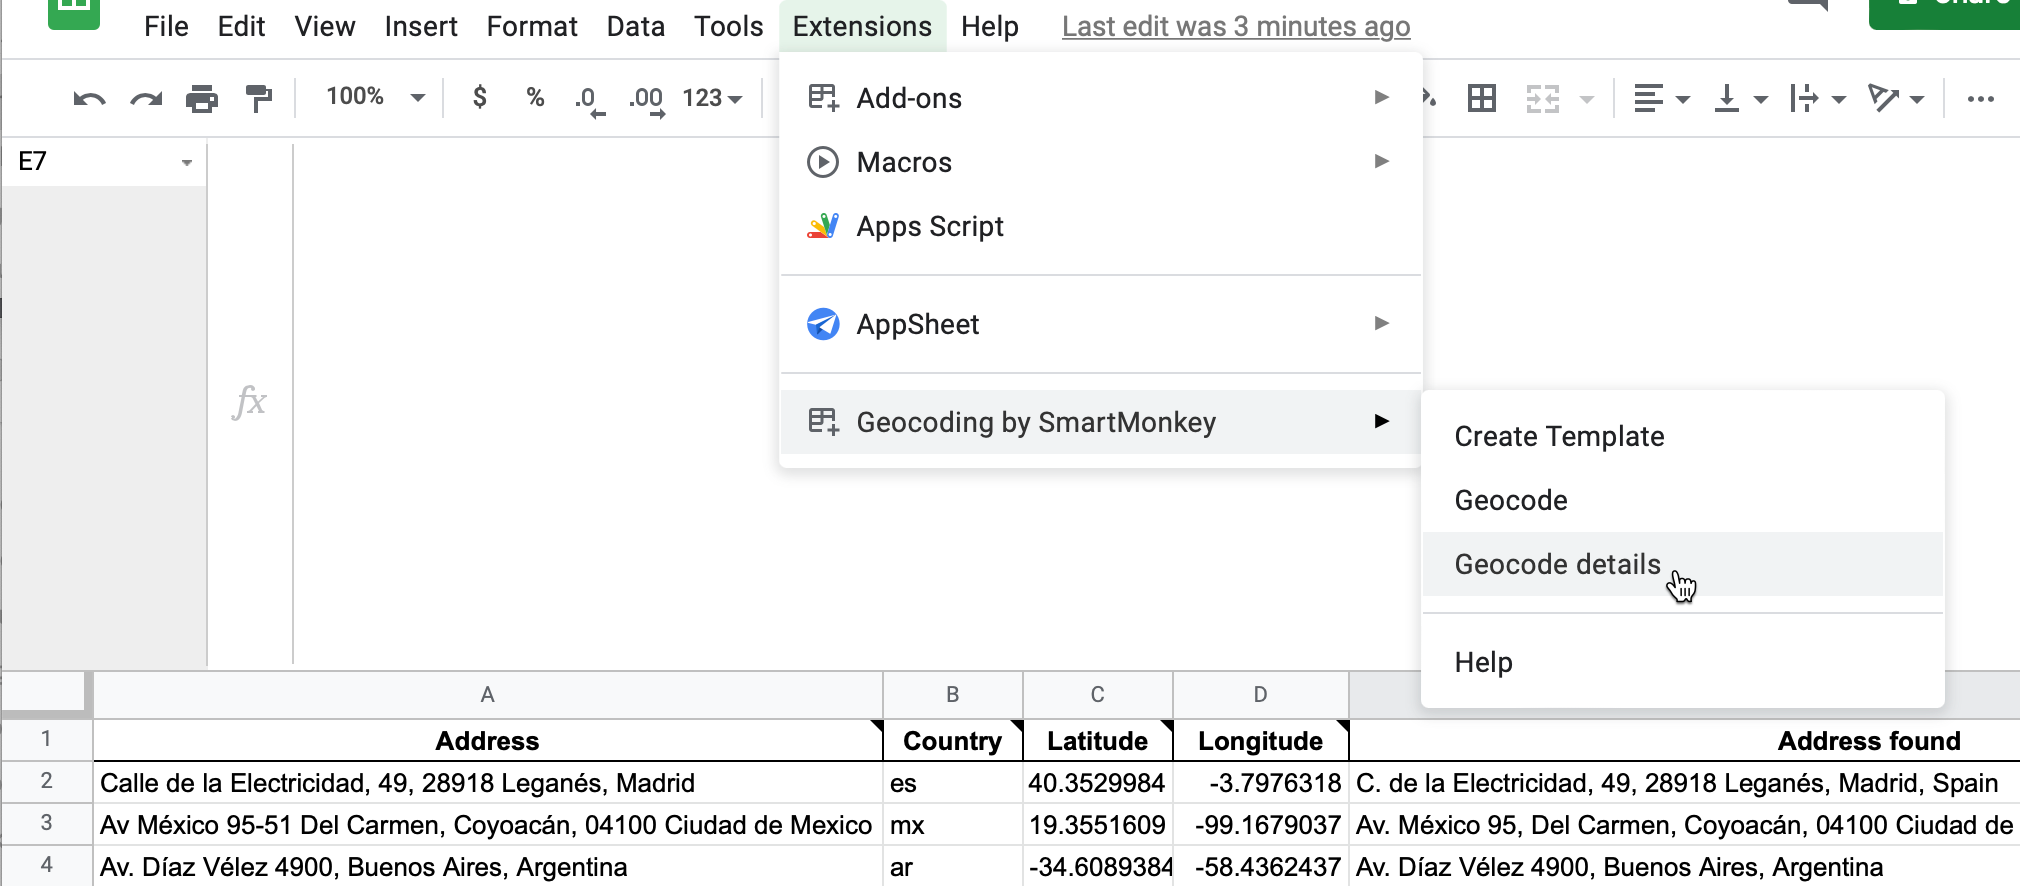This screenshot has height=886, width=2020.
Task: Open the 123 number format dropdown
Action: pos(712,98)
